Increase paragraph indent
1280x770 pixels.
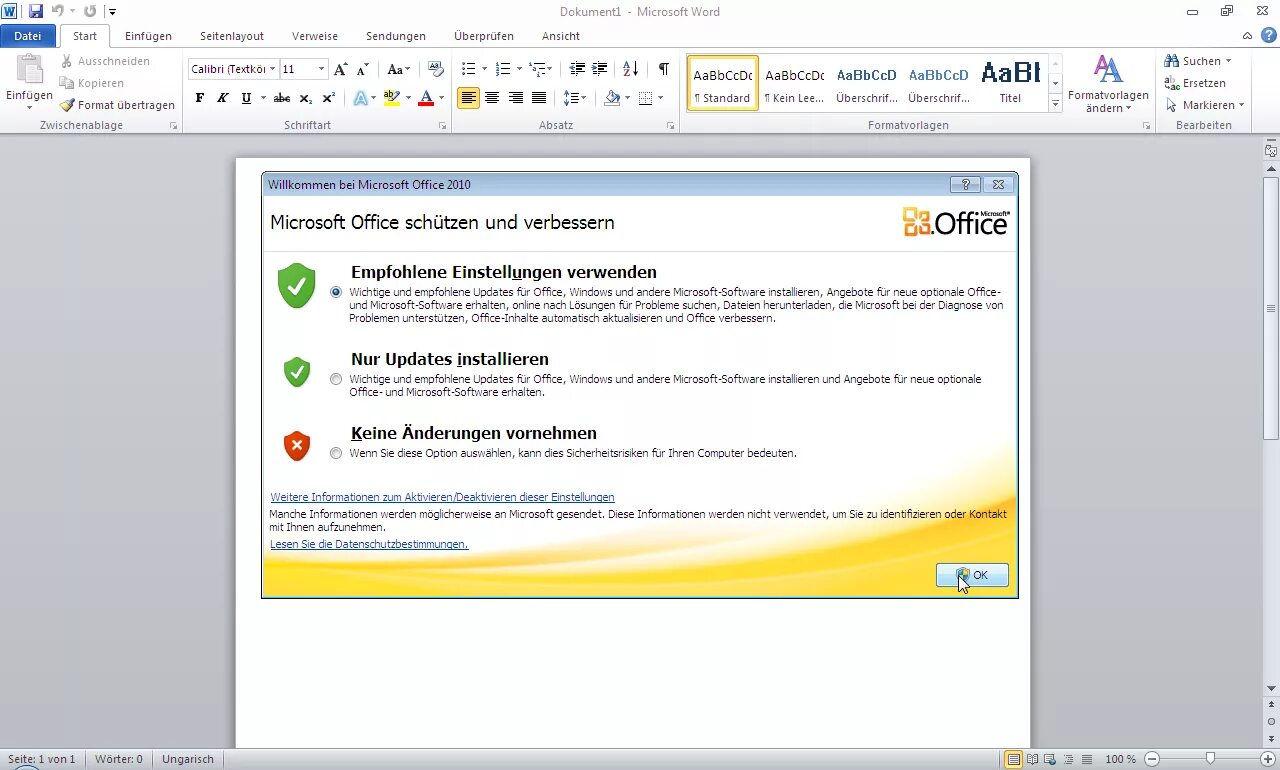tap(600, 69)
